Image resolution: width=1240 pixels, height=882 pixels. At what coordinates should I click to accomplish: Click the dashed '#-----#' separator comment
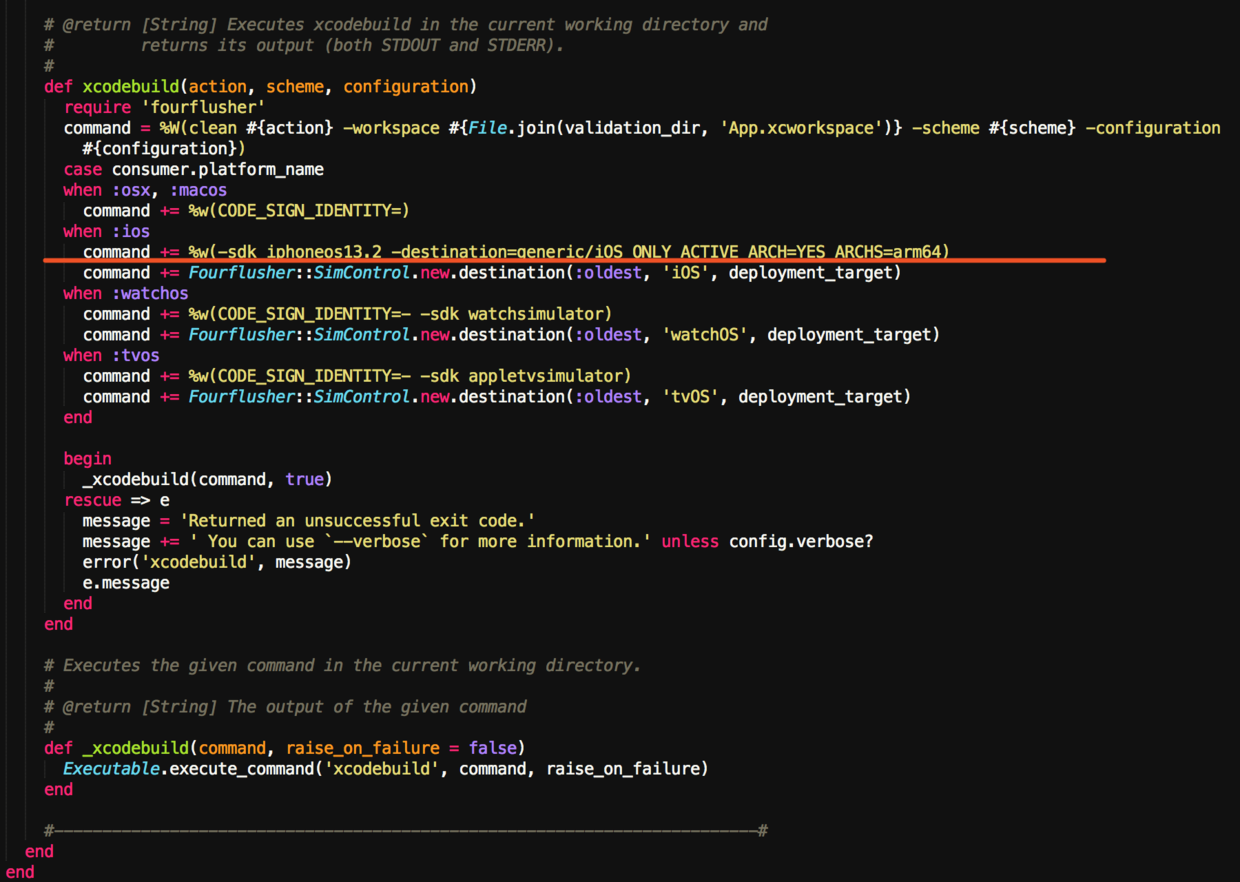point(406,831)
